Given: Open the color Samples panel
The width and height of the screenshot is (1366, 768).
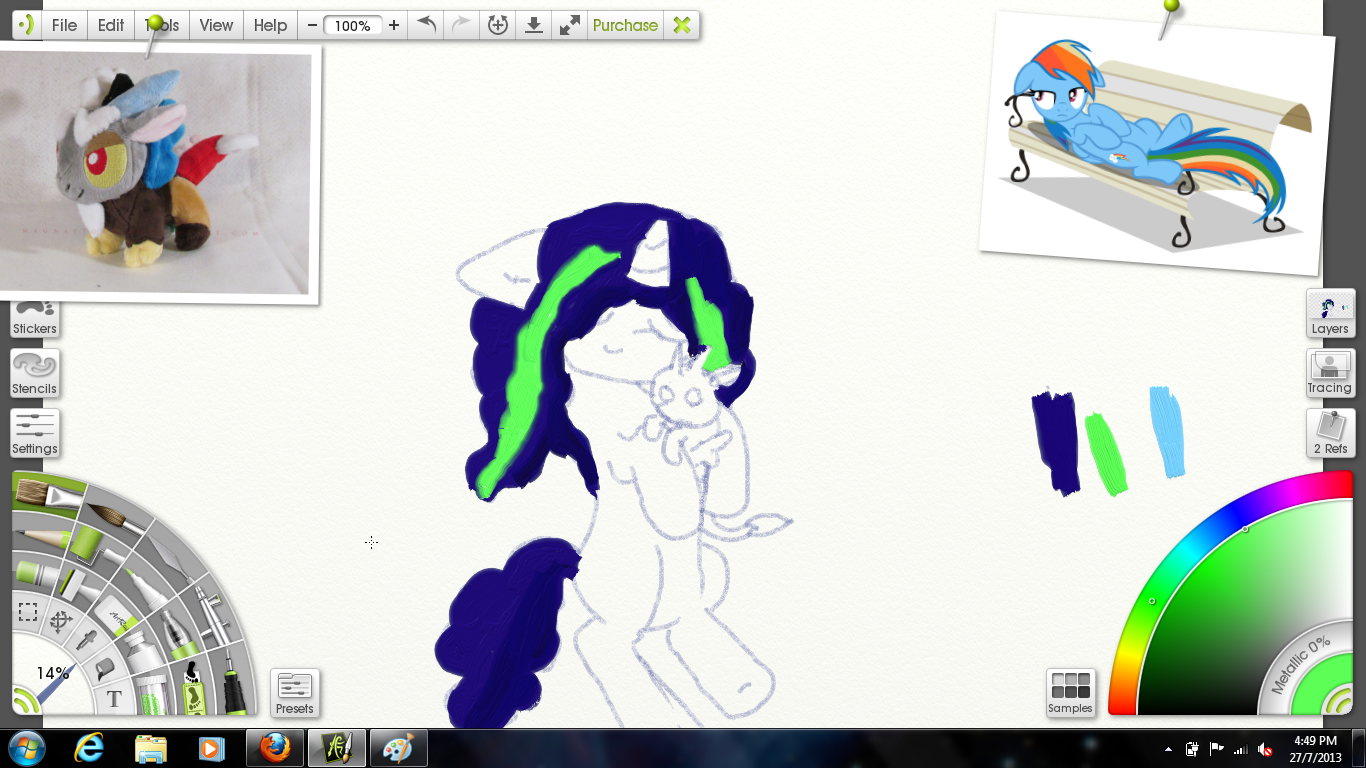Looking at the screenshot, I should pyautogui.click(x=1070, y=693).
